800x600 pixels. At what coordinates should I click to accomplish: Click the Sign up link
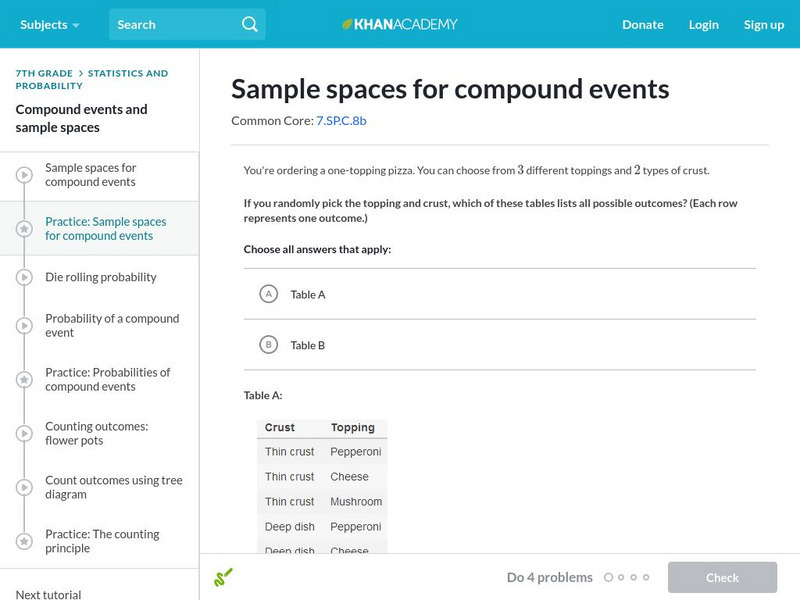click(x=763, y=24)
